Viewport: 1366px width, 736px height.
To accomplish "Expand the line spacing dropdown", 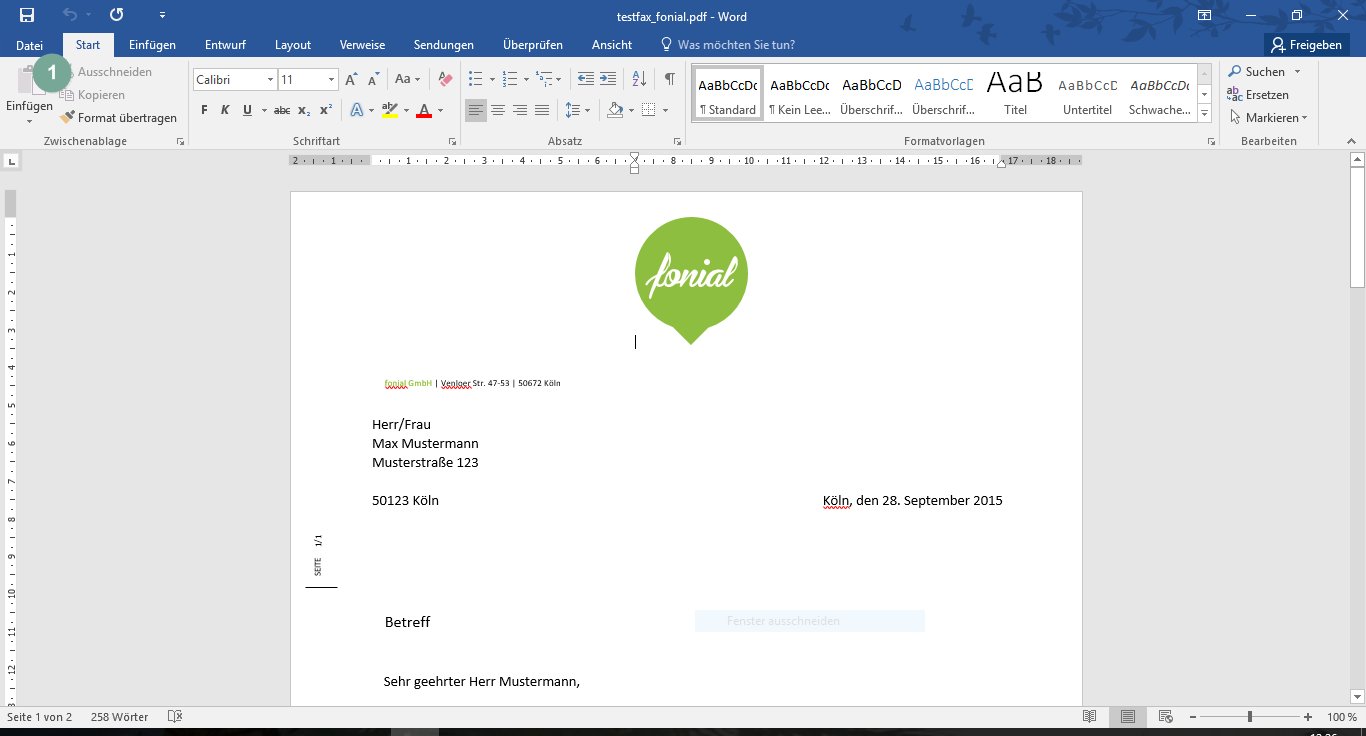I will [x=588, y=110].
